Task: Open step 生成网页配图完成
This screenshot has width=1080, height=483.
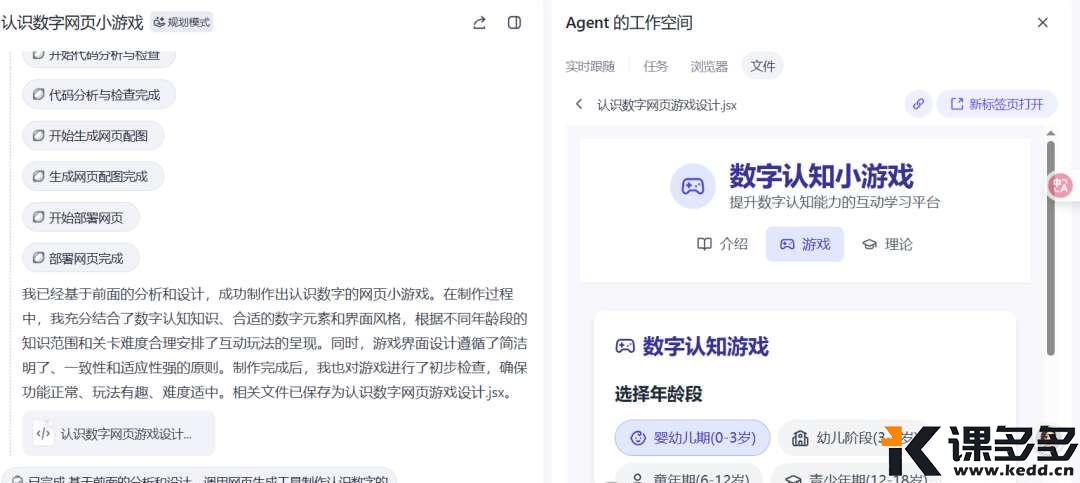Action: (93, 176)
